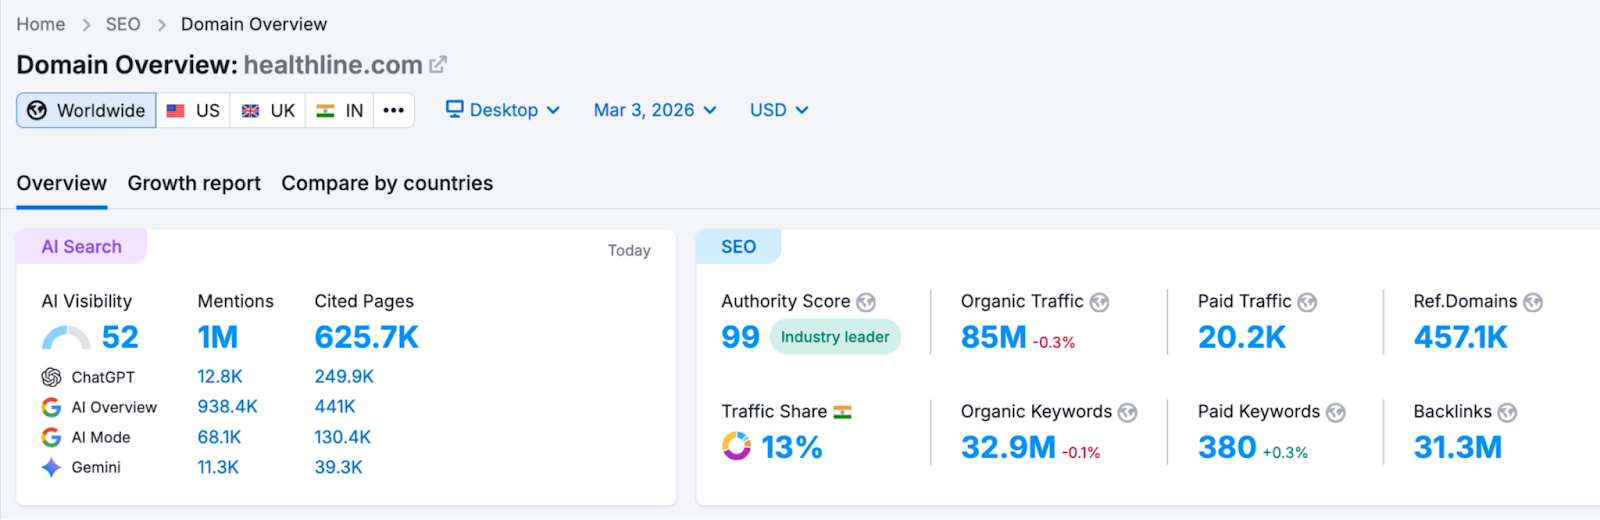Image resolution: width=1600 pixels, height=520 pixels.
Task: Go to SEO in the breadcrumb
Action: 123,24
